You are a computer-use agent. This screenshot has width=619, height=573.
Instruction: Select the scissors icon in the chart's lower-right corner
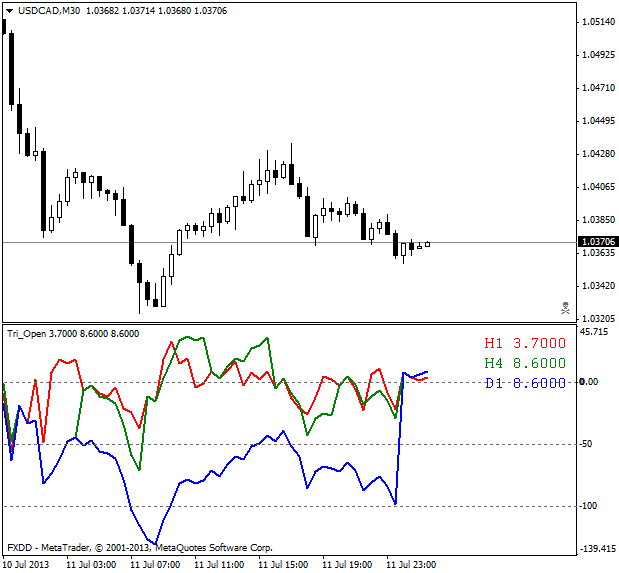(x=566, y=308)
